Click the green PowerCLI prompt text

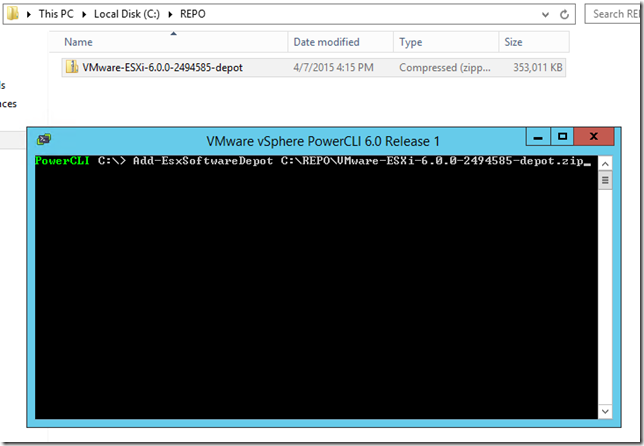tap(62, 161)
